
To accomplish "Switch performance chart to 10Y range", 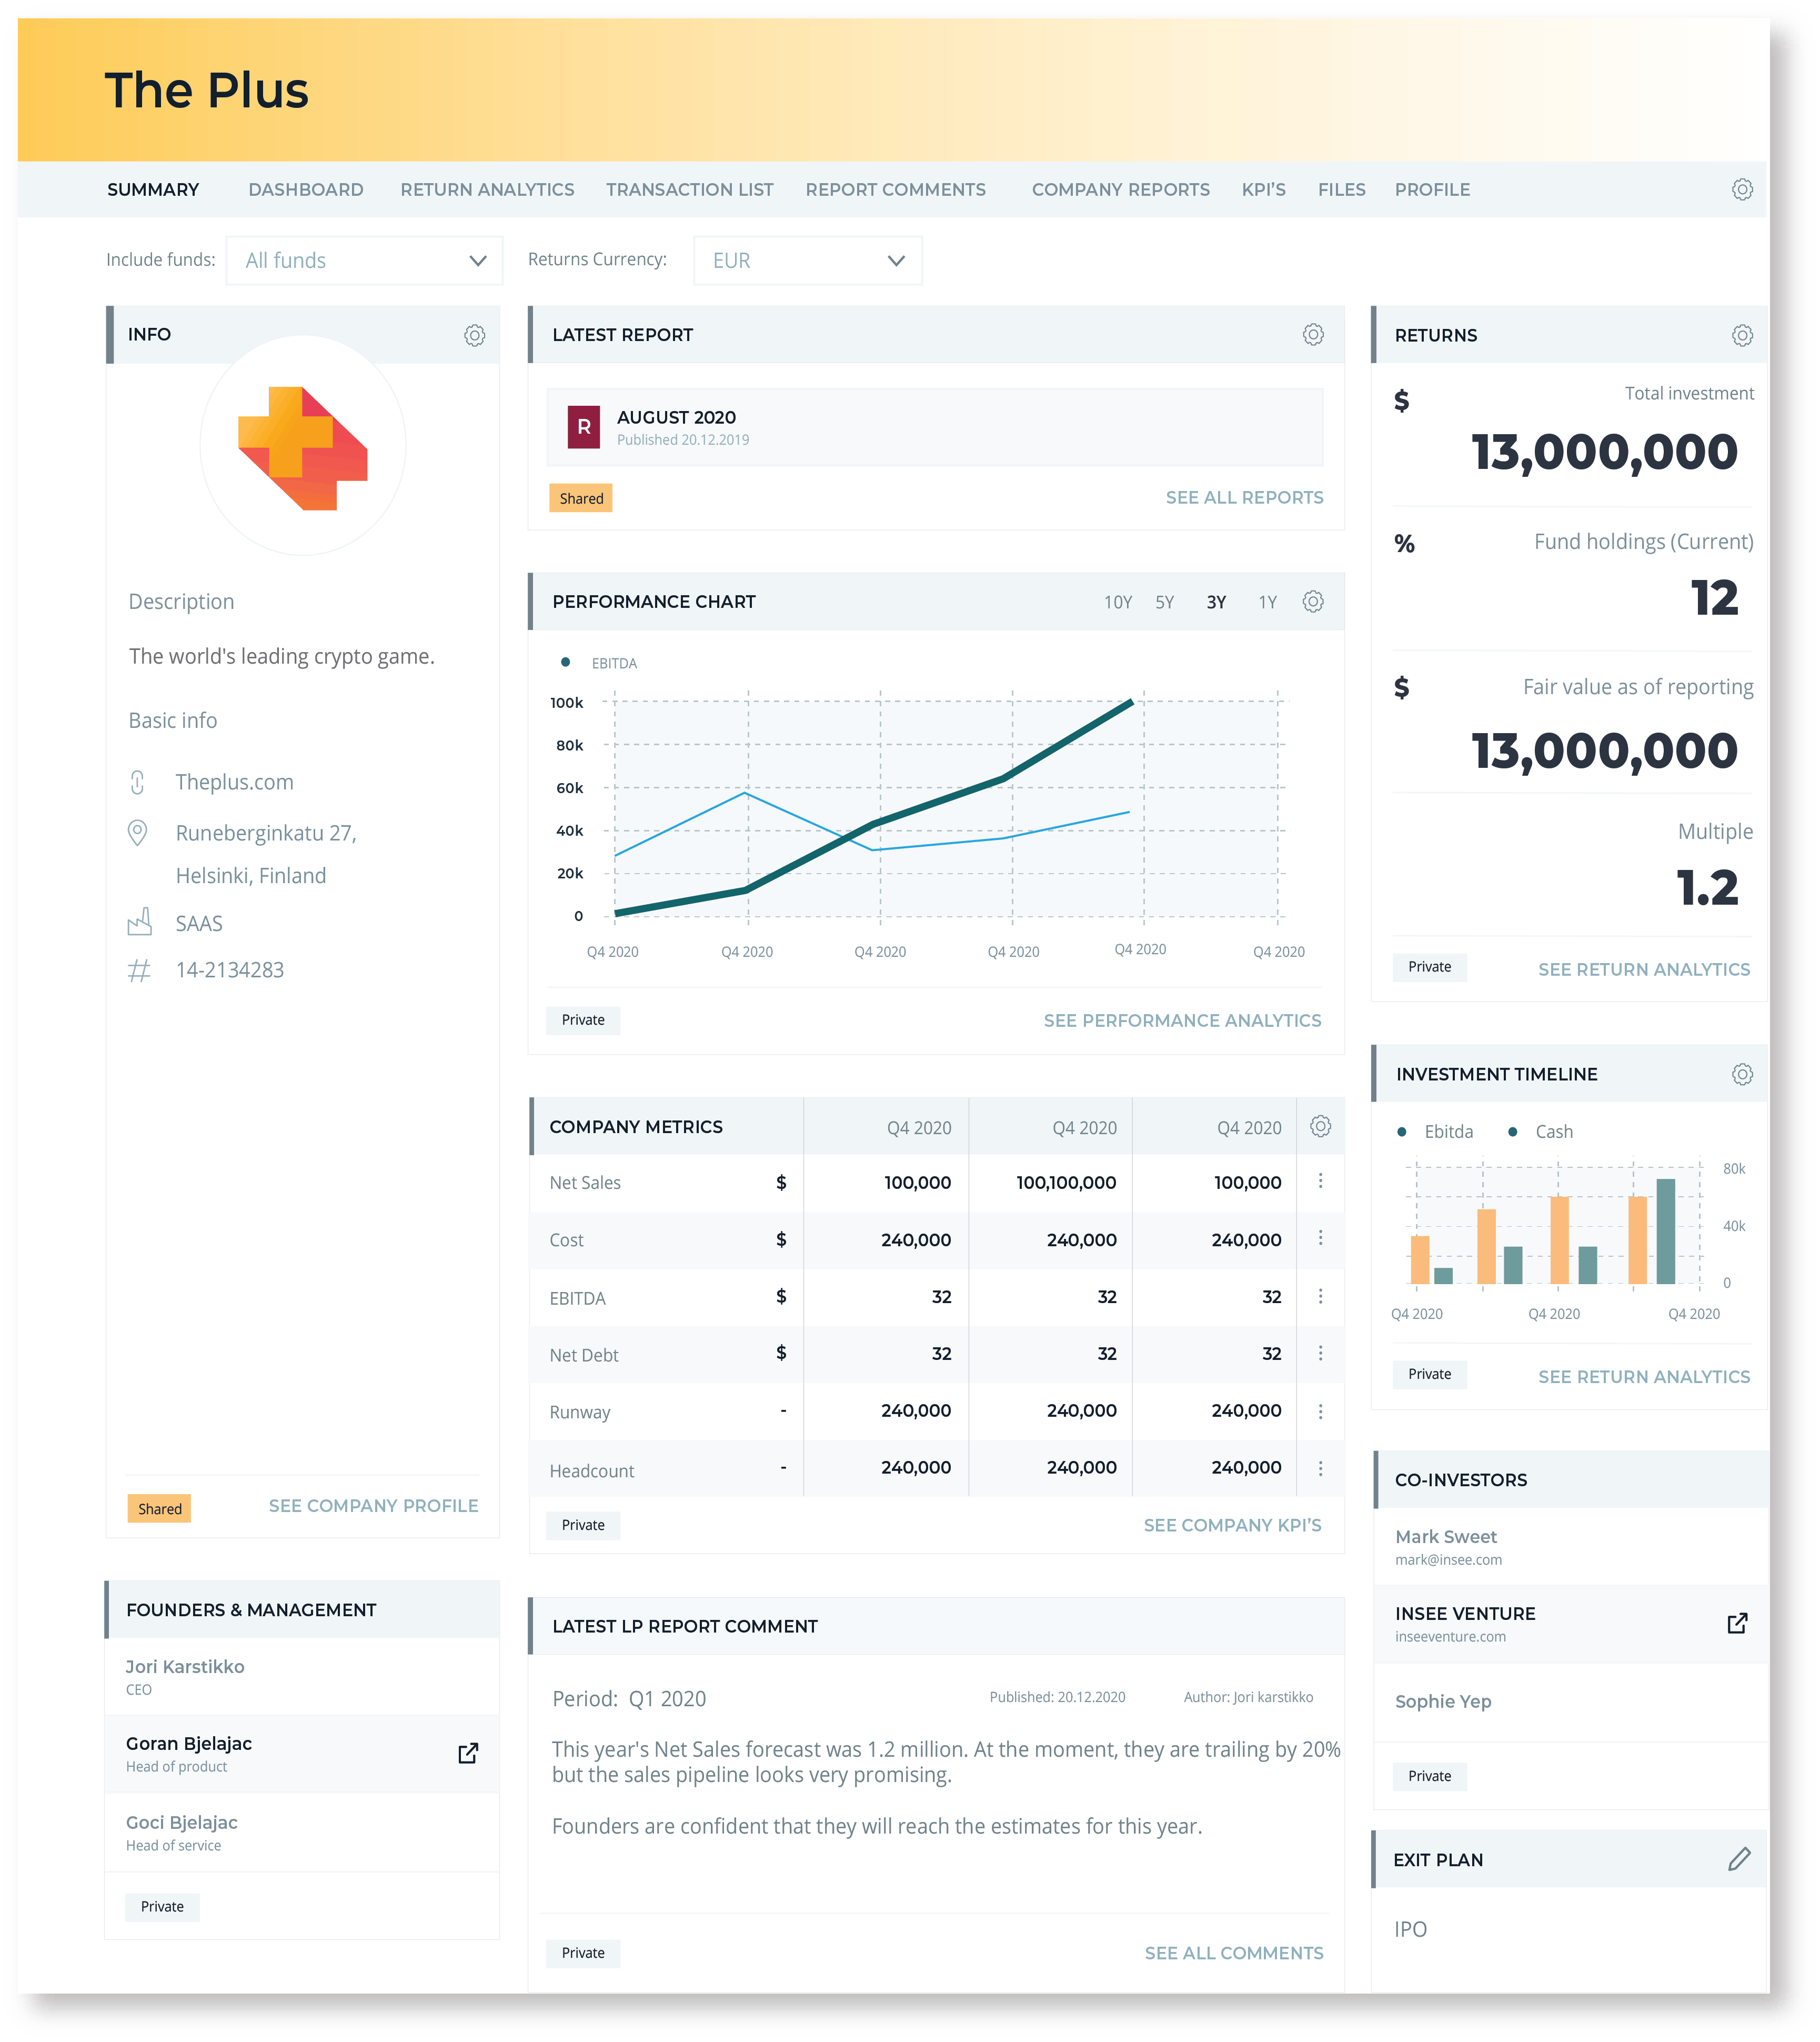I will click(1117, 602).
